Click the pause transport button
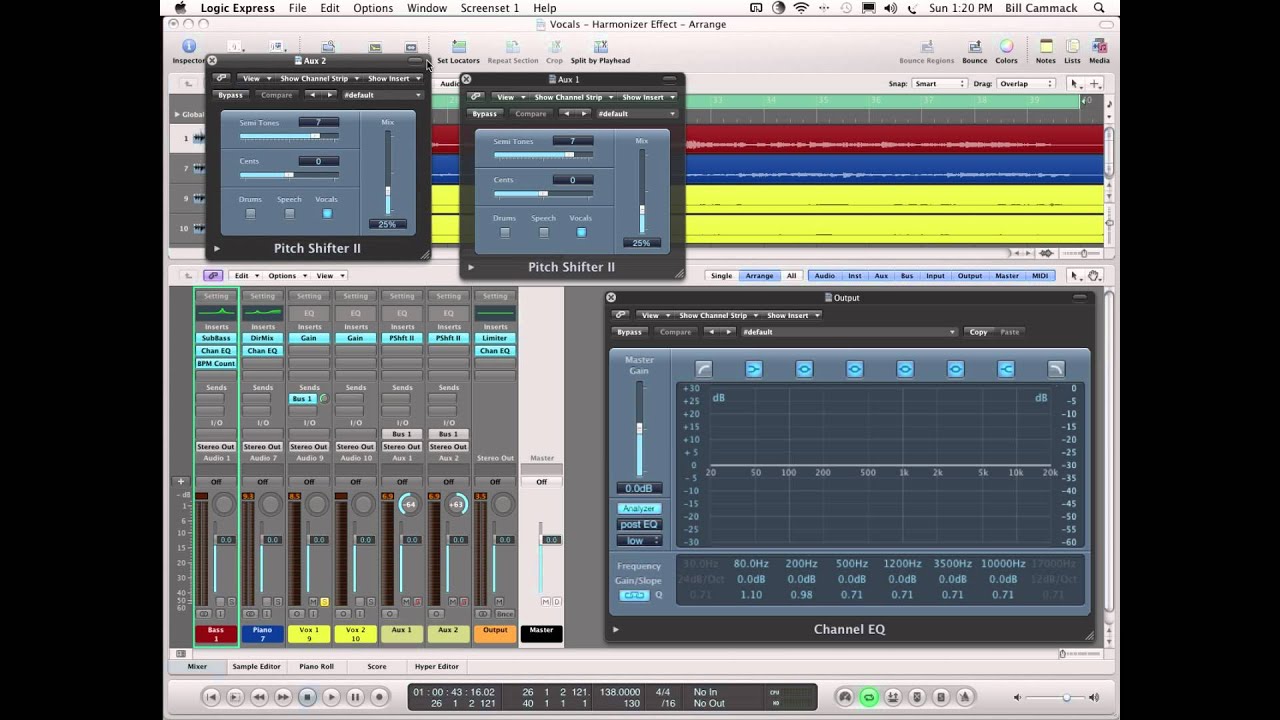Image resolution: width=1280 pixels, height=720 pixels. point(355,697)
